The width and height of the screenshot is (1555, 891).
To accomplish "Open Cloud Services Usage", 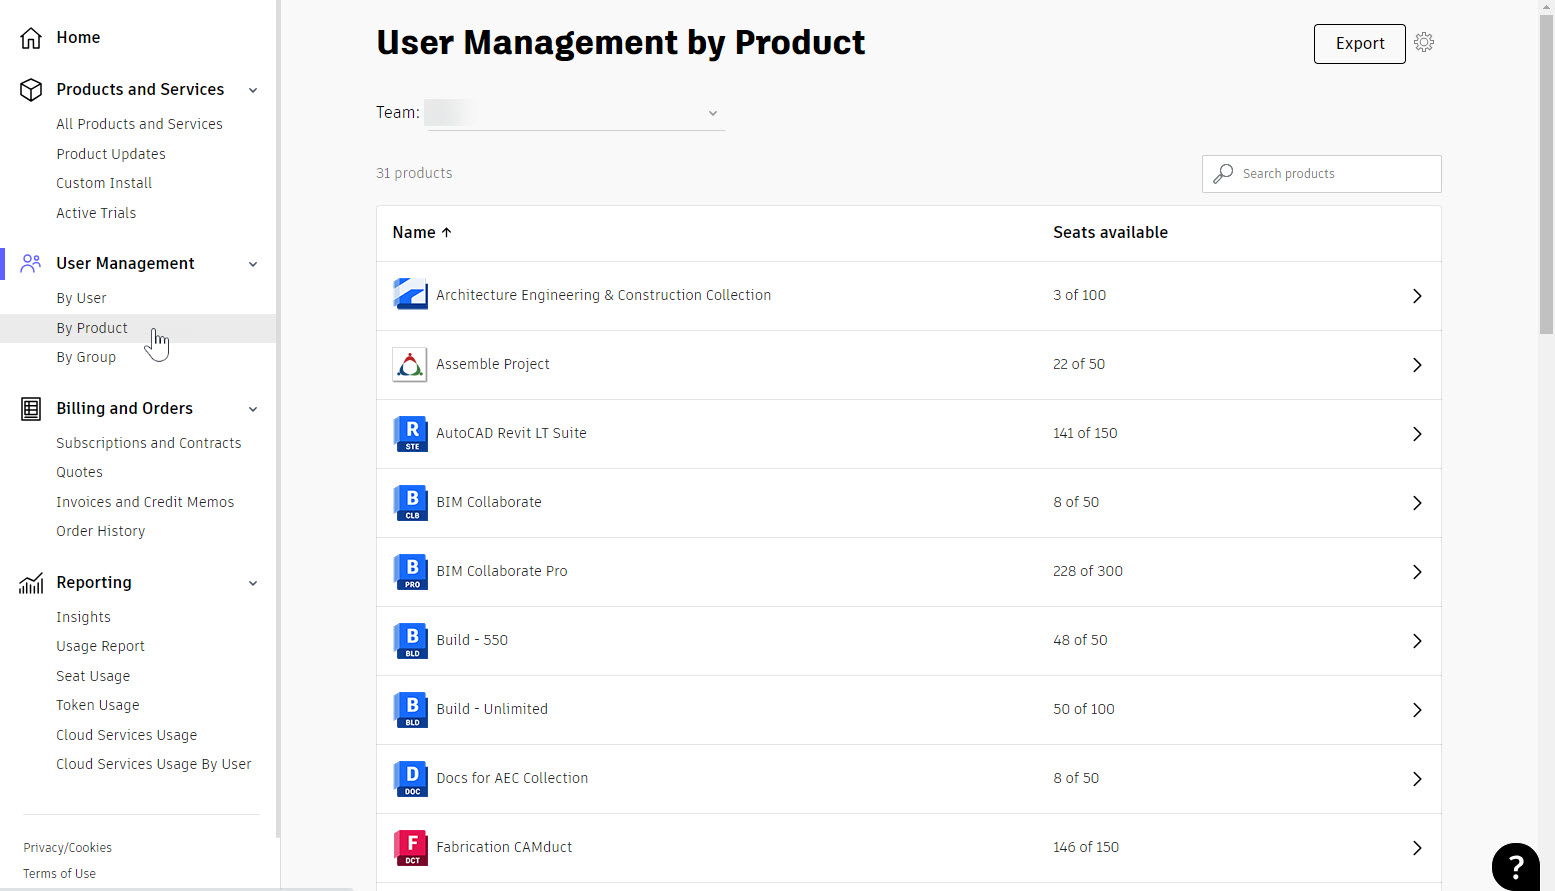I will point(126,735).
